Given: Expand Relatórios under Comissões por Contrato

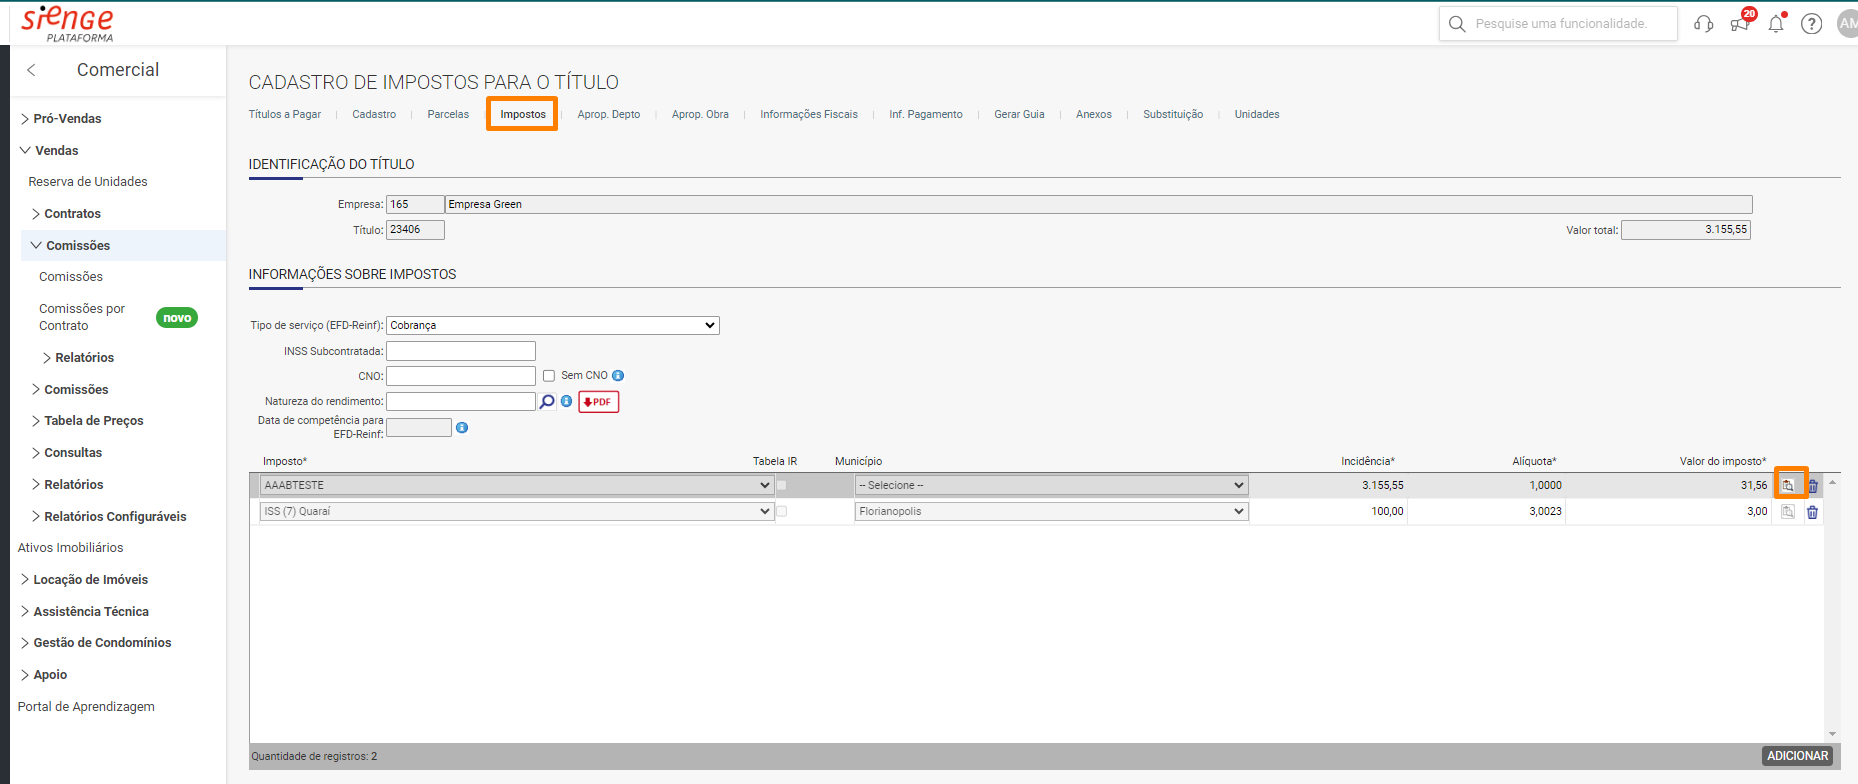Looking at the screenshot, I should coord(78,358).
